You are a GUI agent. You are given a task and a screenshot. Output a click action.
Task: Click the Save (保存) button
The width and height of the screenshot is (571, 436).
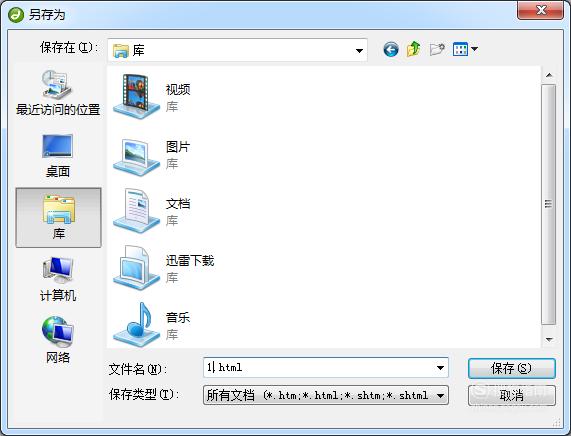point(512,368)
